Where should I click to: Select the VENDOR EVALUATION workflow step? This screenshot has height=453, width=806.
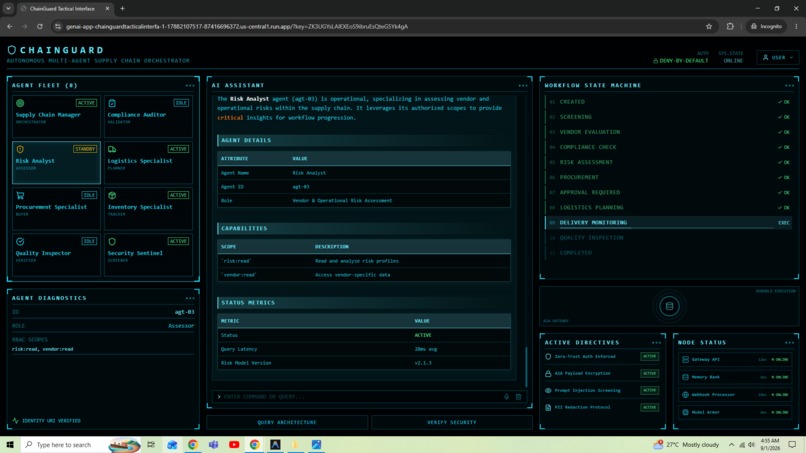[x=669, y=132]
